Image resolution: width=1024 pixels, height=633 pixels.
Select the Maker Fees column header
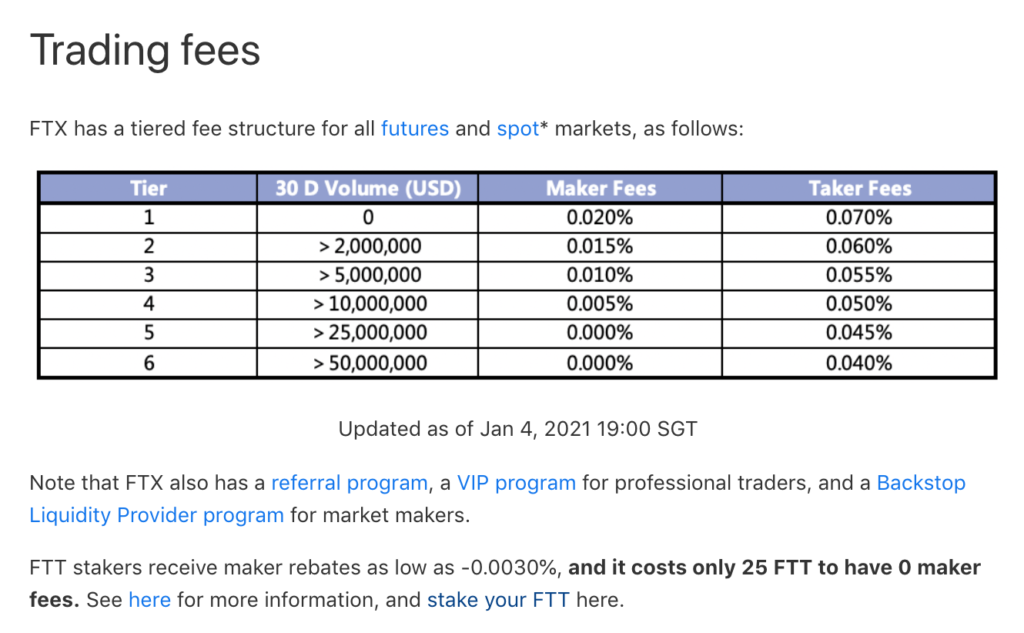[x=600, y=188]
